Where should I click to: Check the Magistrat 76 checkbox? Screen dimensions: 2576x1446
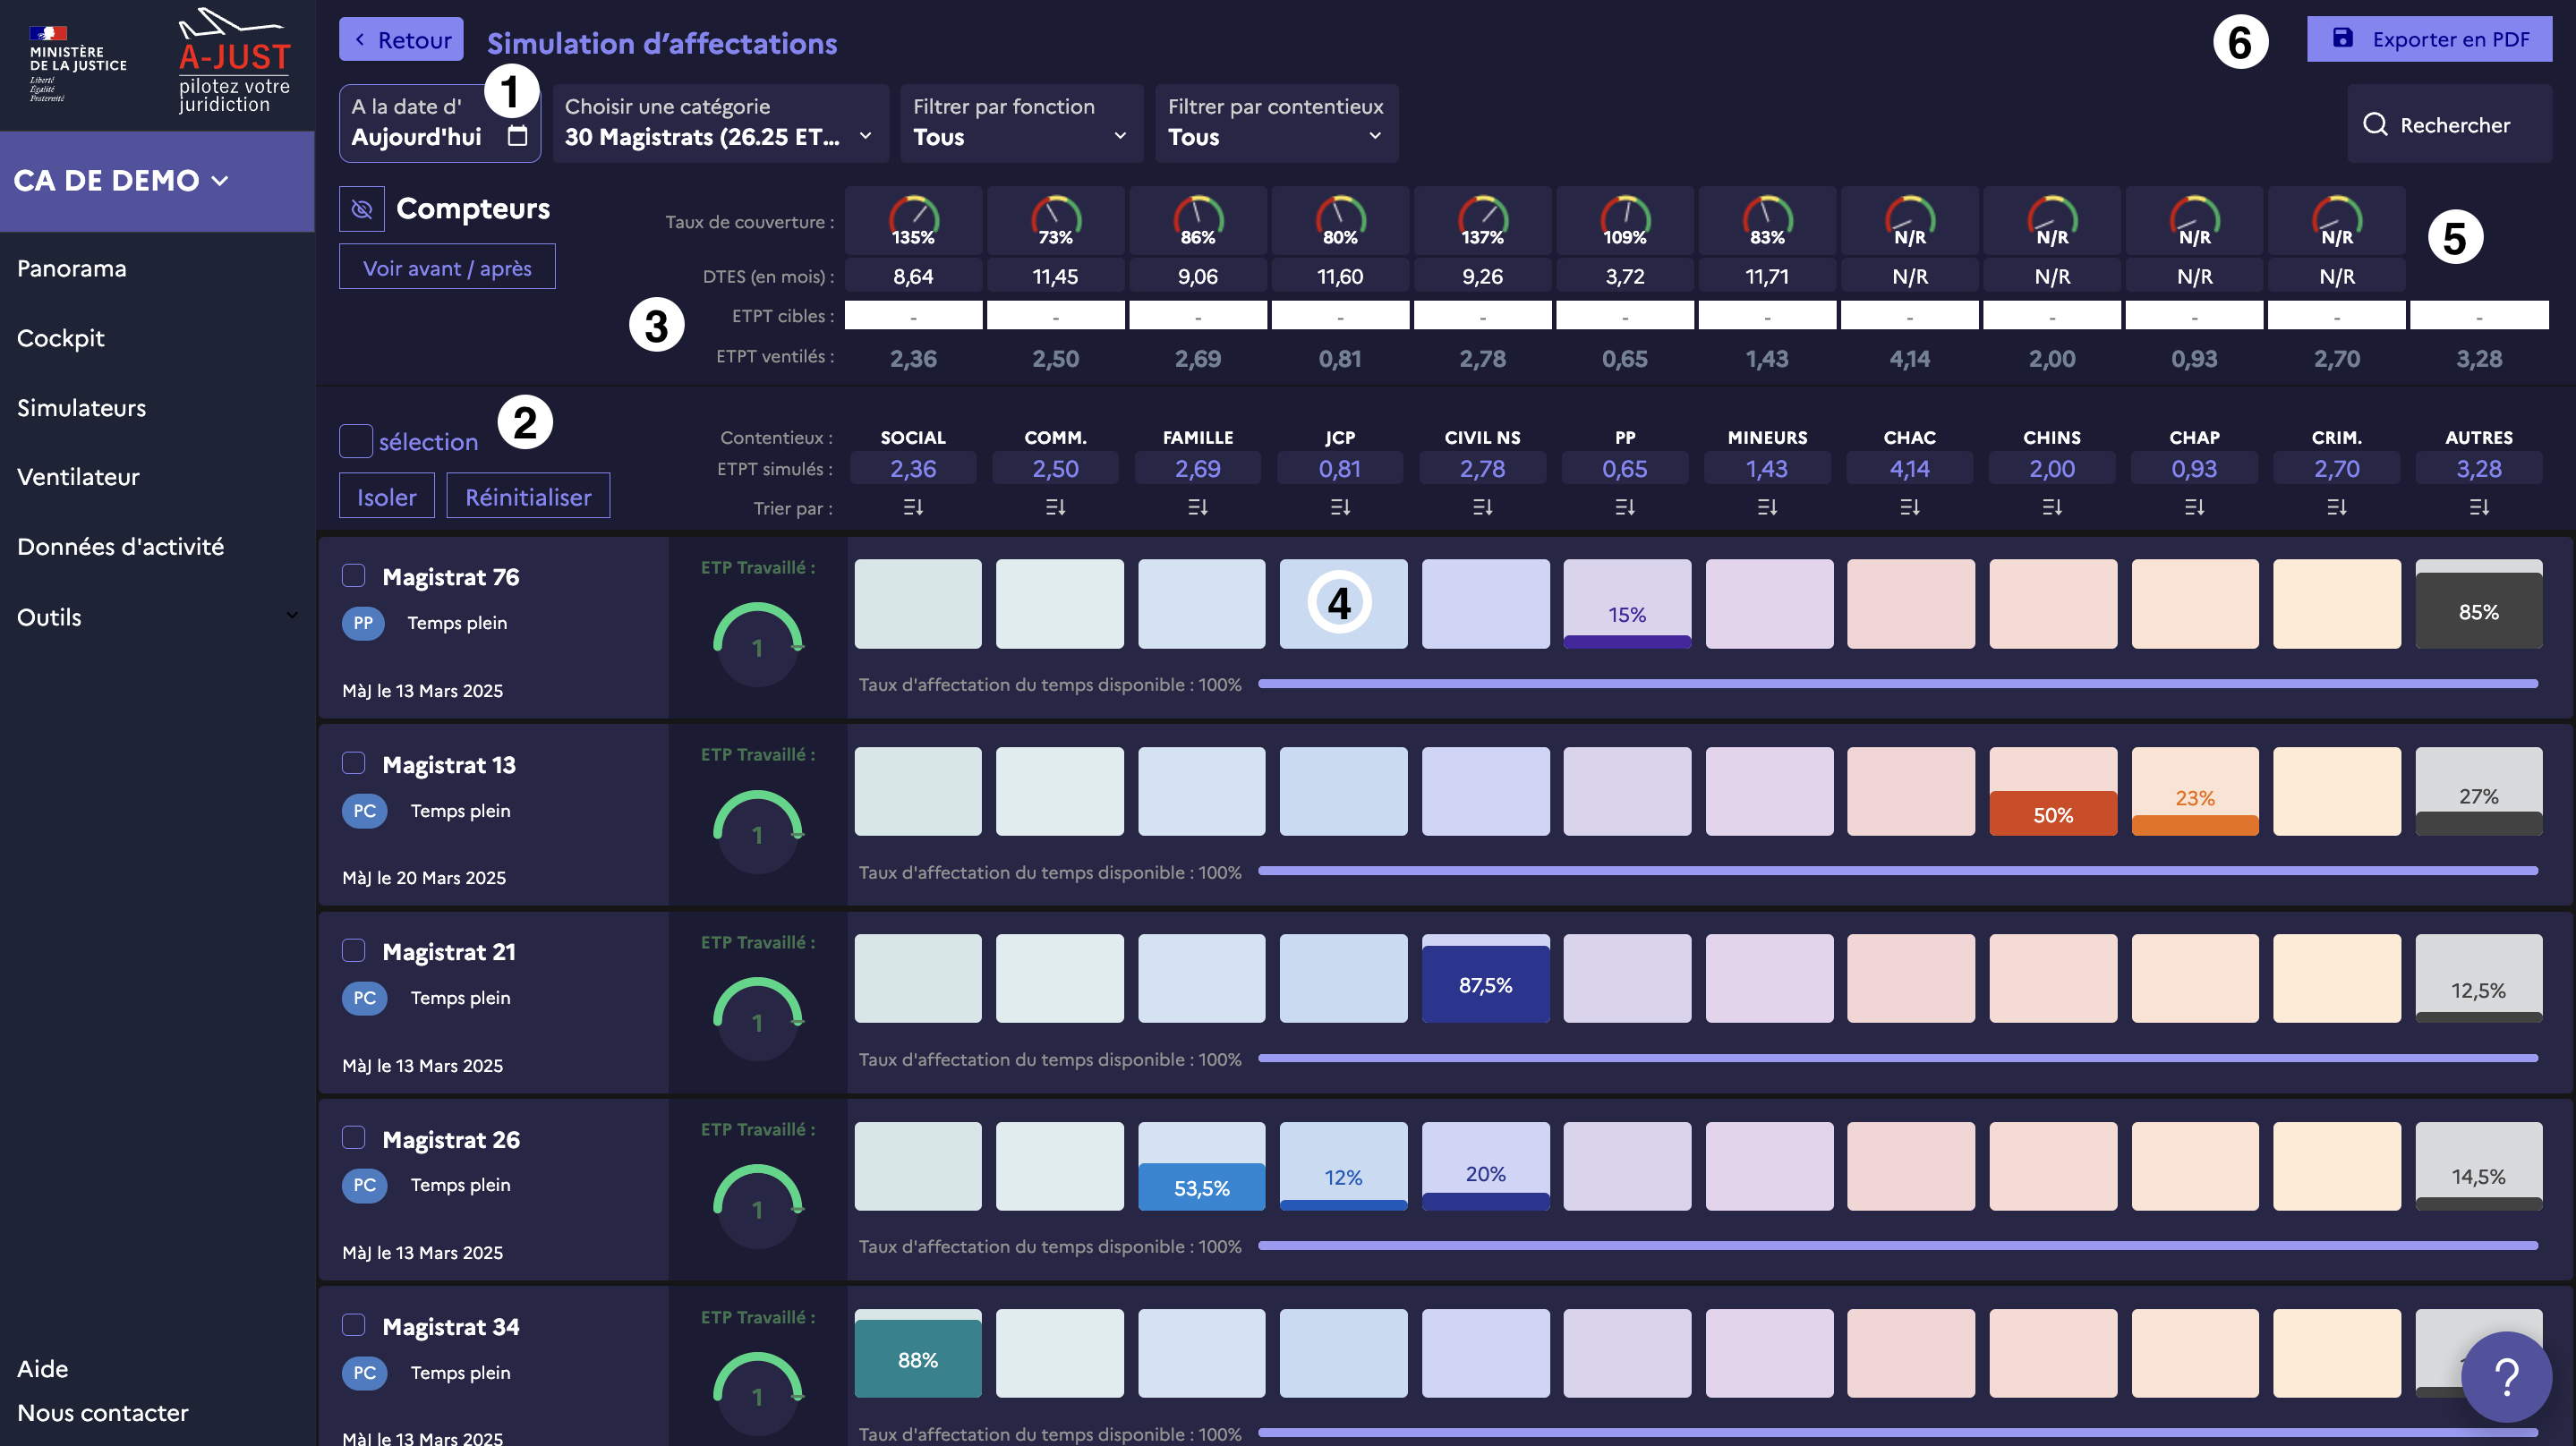click(x=354, y=575)
